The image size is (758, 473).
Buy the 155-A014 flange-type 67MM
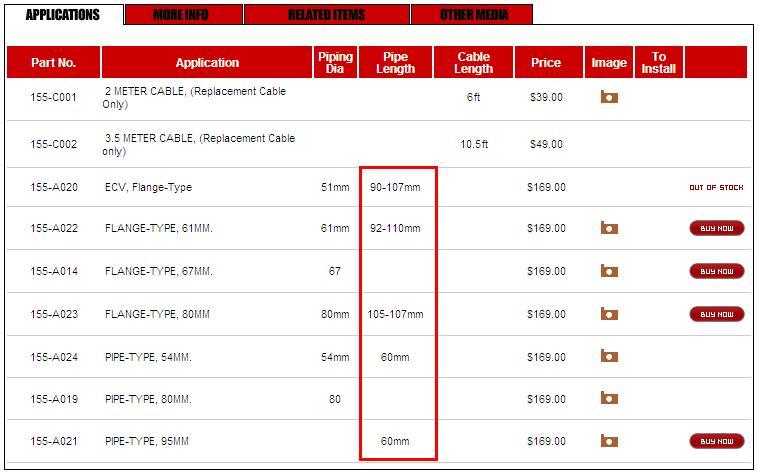(716, 271)
